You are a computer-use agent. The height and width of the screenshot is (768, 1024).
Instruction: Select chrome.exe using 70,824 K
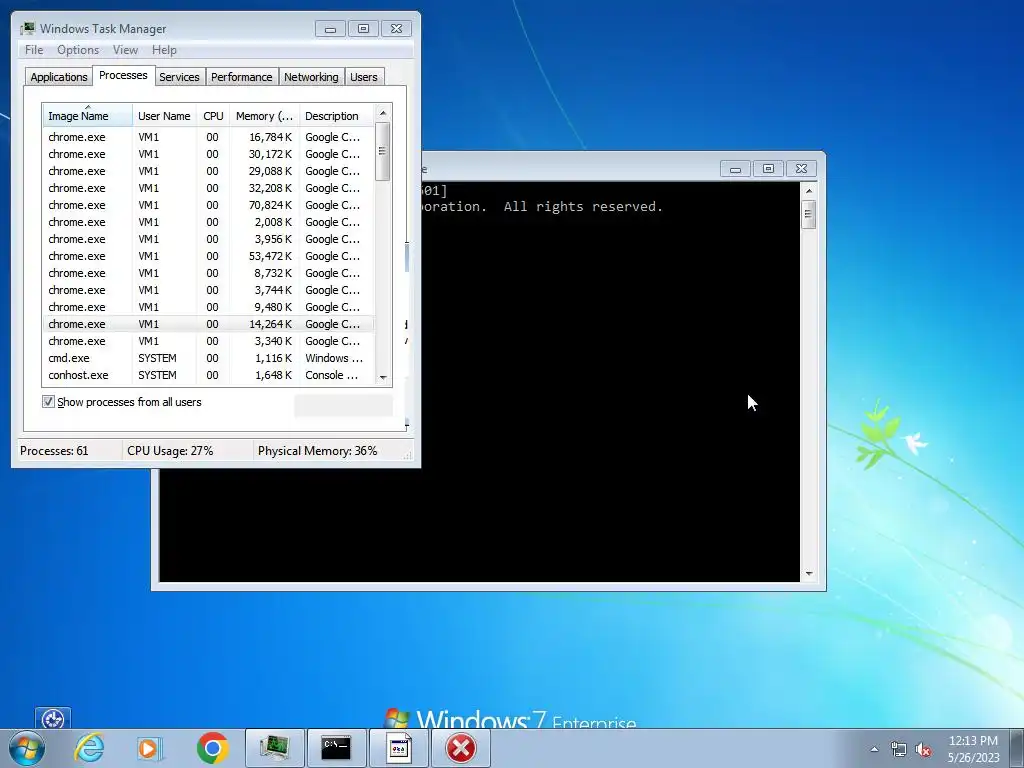(x=208, y=205)
